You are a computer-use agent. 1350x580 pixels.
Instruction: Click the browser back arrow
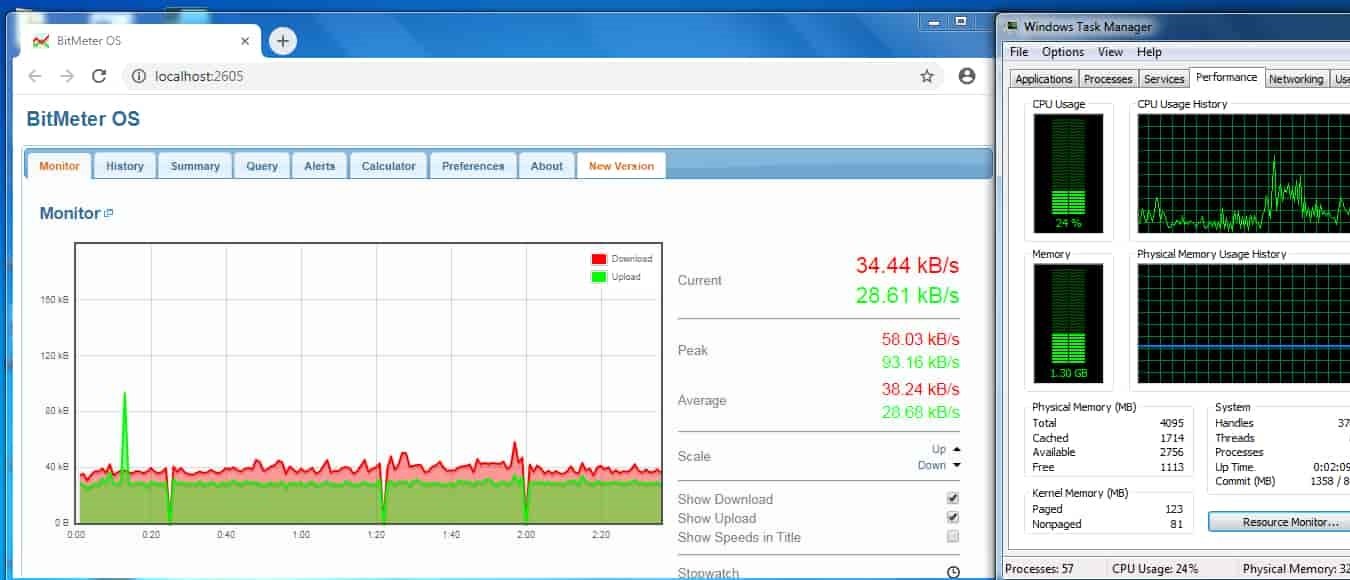(x=35, y=75)
